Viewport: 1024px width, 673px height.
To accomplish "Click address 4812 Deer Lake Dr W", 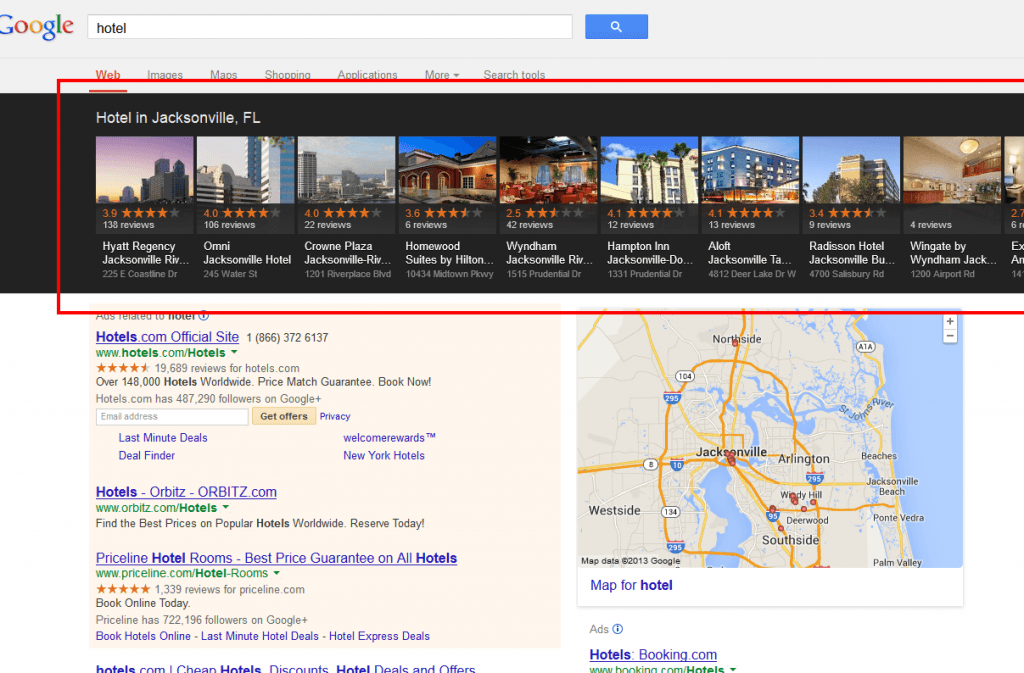I will click(752, 274).
